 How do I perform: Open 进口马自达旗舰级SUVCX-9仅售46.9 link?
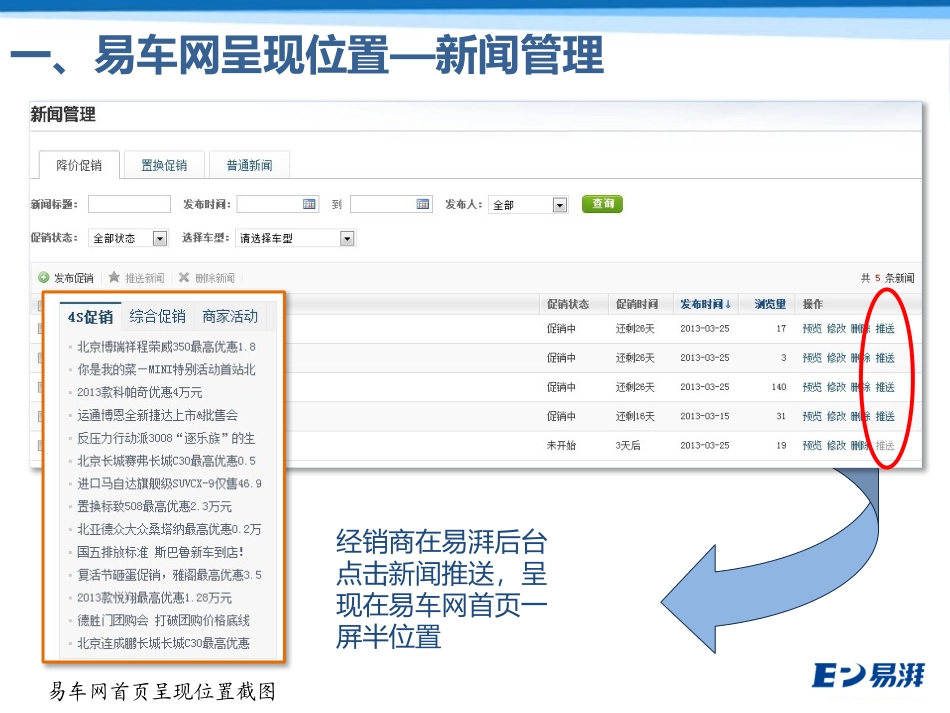coord(169,483)
